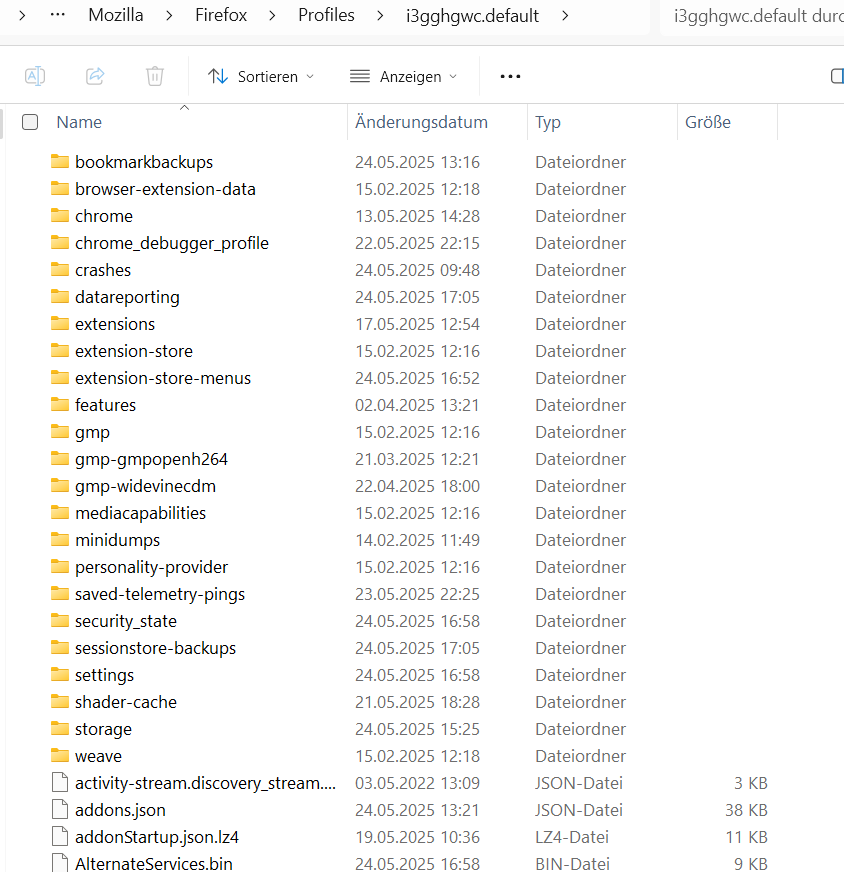Select the bookmarkbackups folder icon
The image size is (844, 872).
(60, 161)
